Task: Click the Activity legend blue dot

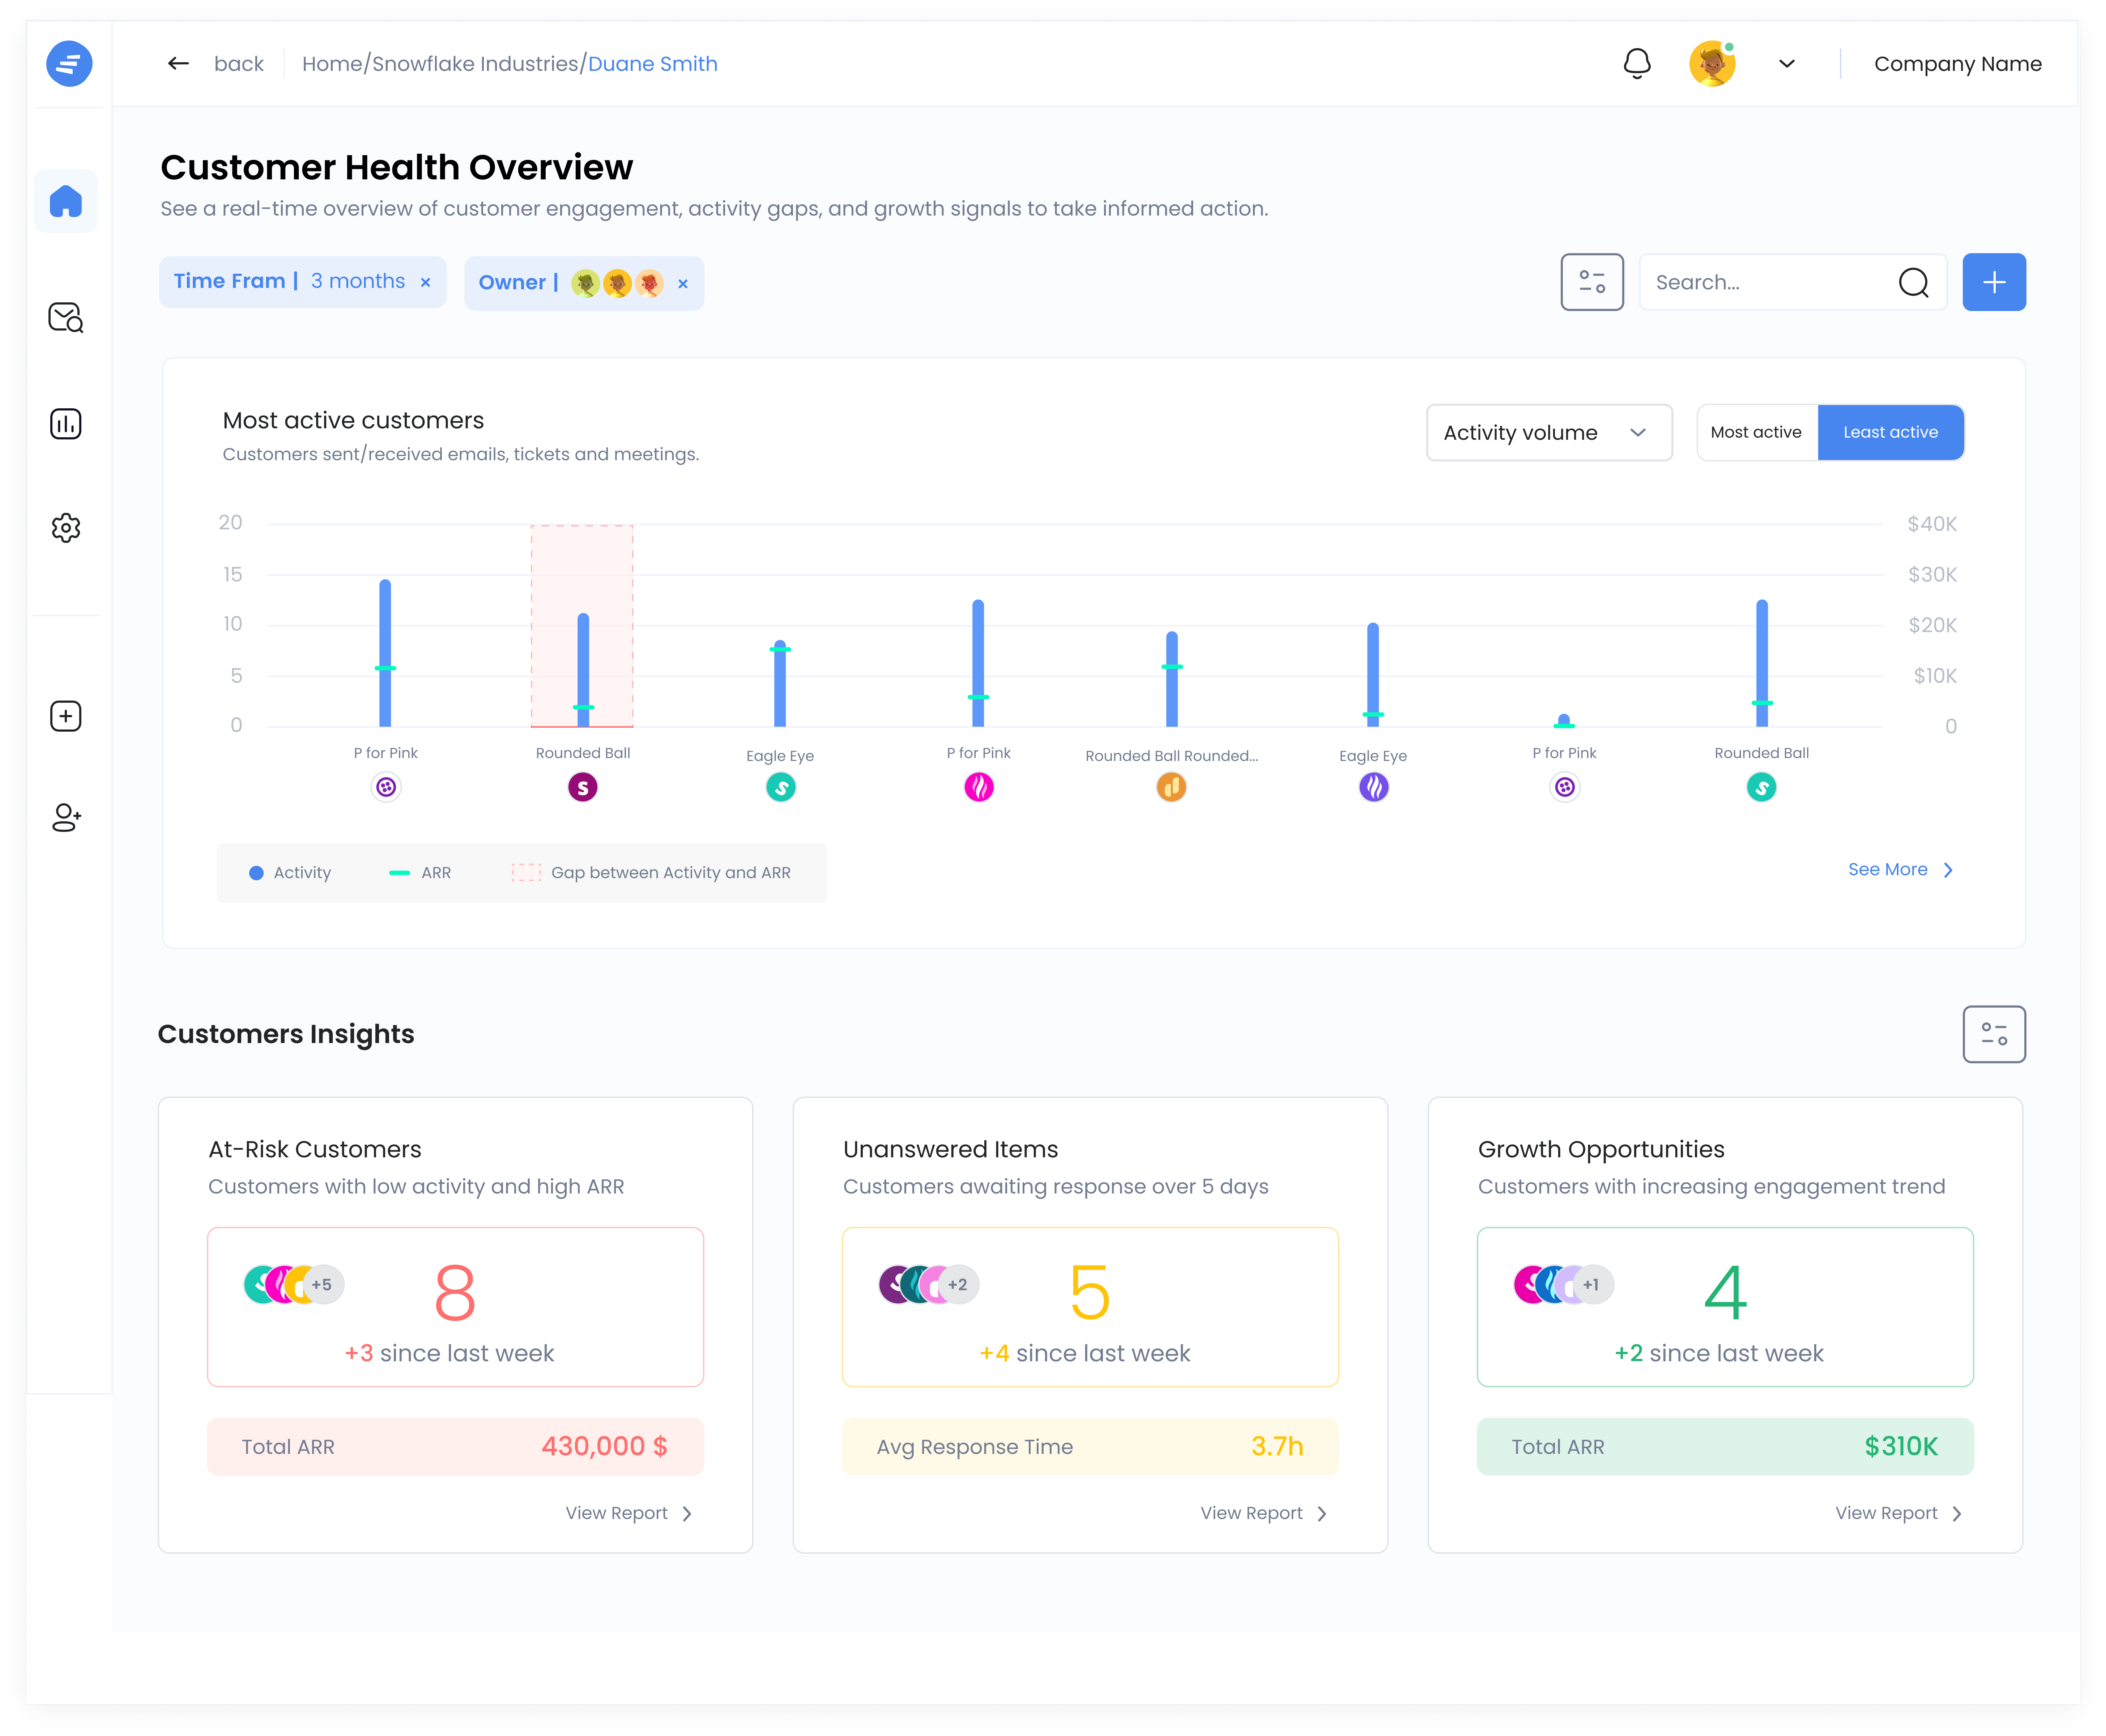Action: tap(256, 873)
